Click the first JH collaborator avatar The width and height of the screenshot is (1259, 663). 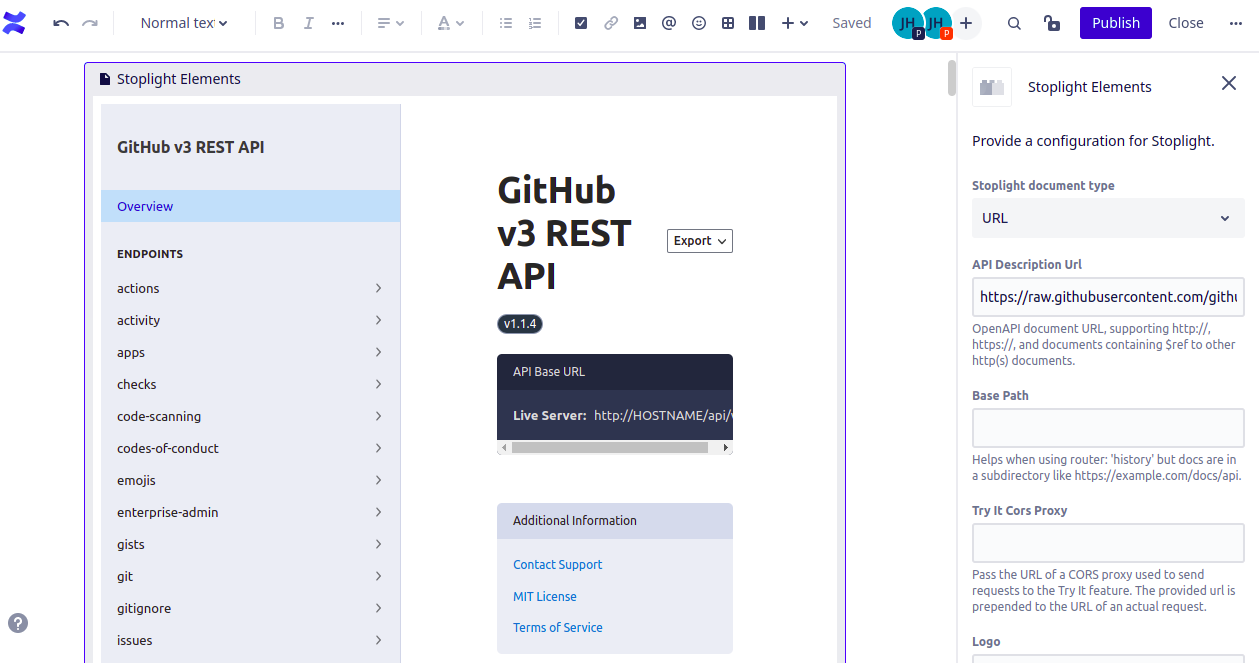(908, 23)
